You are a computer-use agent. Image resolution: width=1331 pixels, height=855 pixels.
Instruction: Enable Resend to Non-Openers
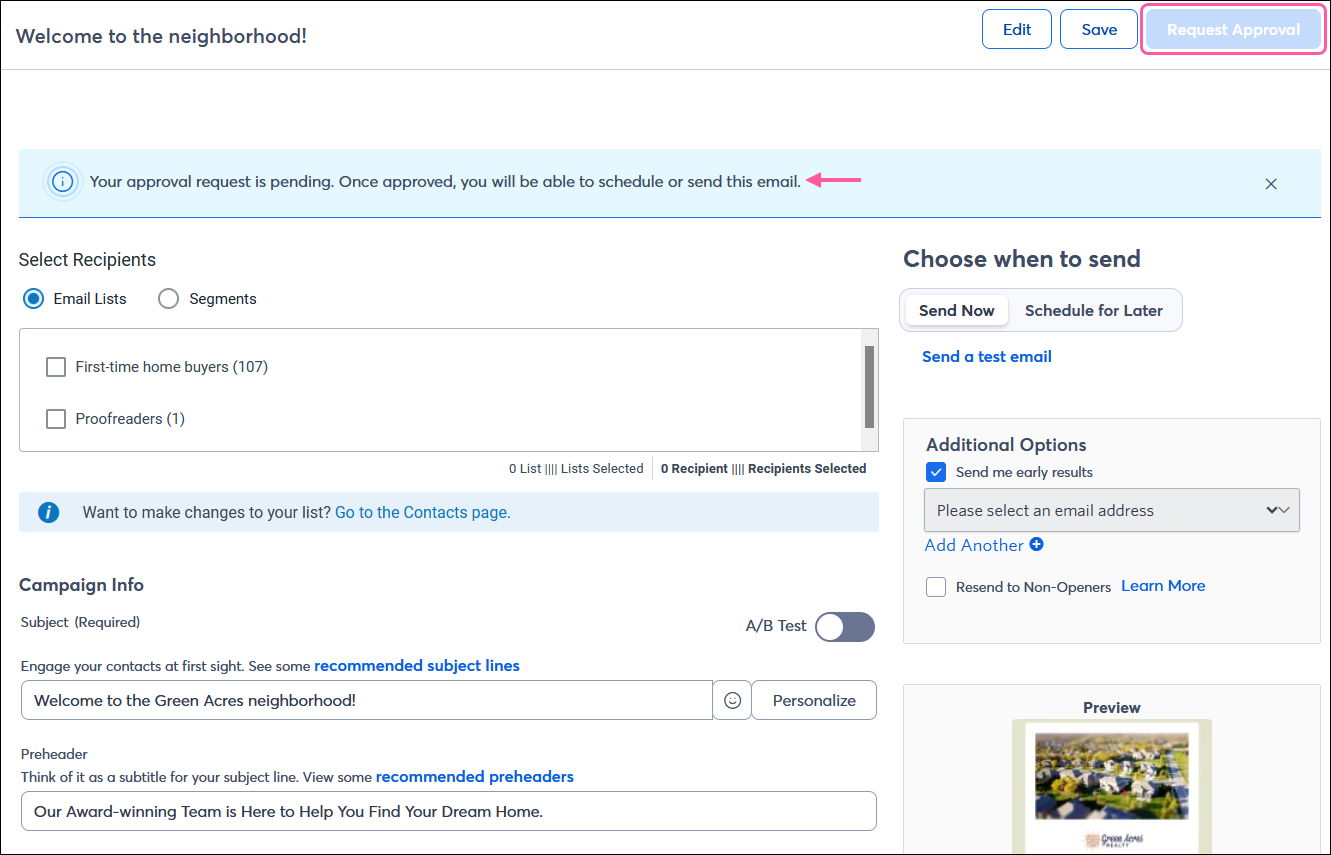(x=935, y=587)
